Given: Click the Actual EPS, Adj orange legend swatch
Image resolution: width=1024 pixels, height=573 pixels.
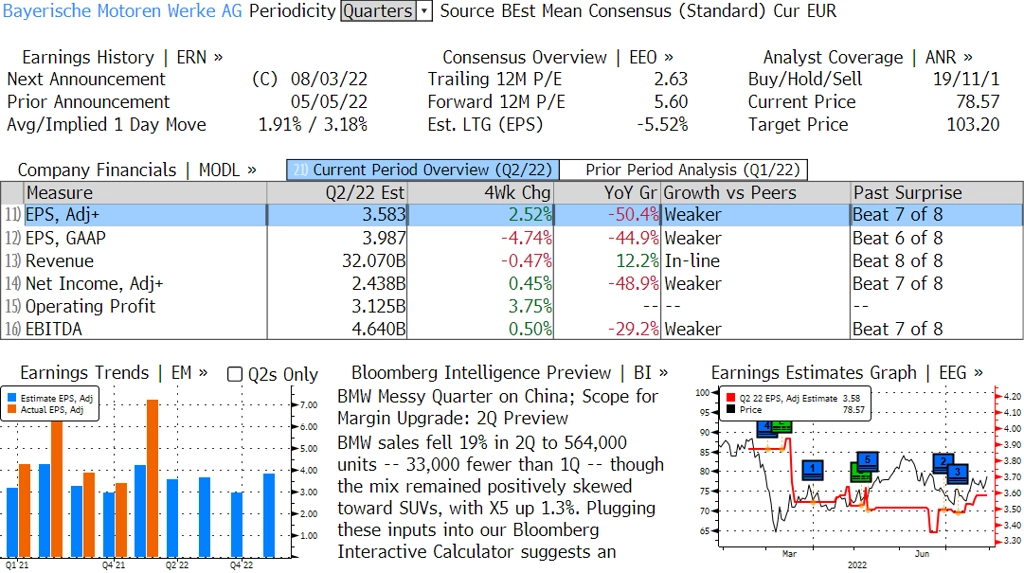Looking at the screenshot, I should click(12, 410).
